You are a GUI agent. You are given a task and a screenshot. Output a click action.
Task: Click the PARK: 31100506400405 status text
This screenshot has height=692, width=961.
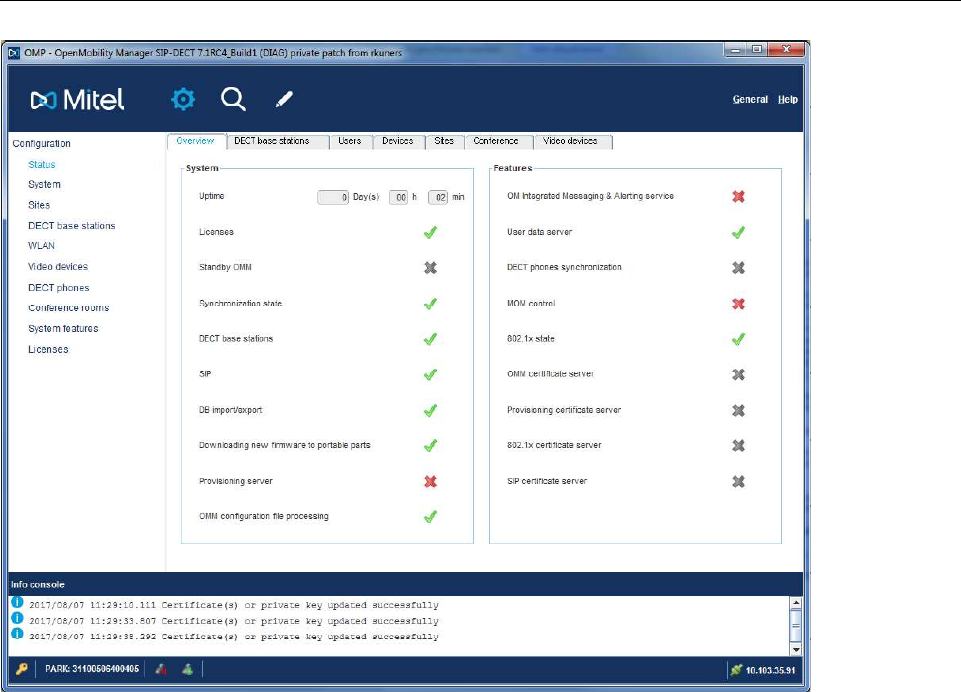92,669
